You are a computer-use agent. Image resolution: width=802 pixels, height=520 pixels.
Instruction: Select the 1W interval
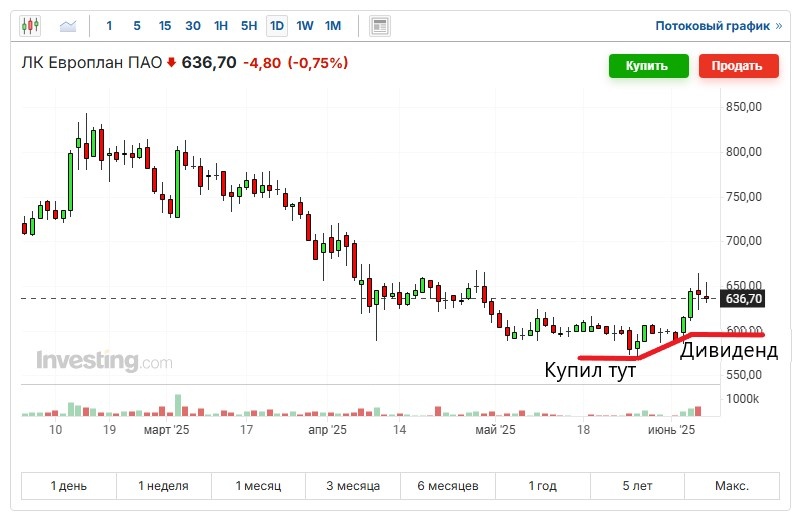point(305,26)
